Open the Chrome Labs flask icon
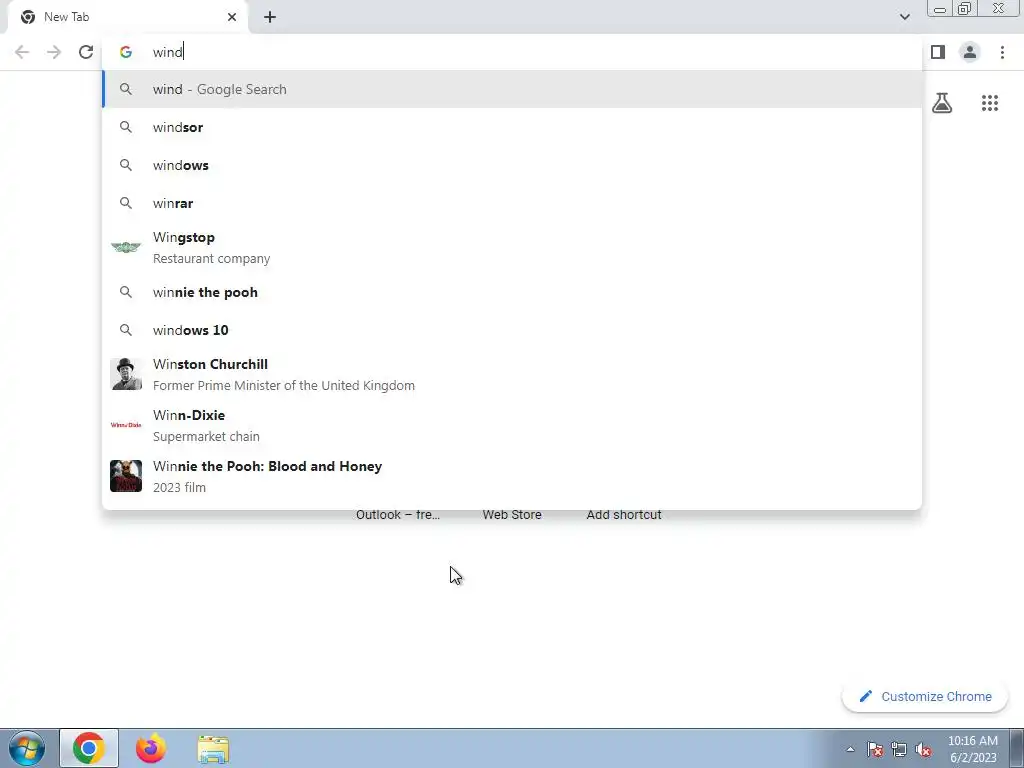Screen dimensions: 1024x768 [x=942, y=103]
